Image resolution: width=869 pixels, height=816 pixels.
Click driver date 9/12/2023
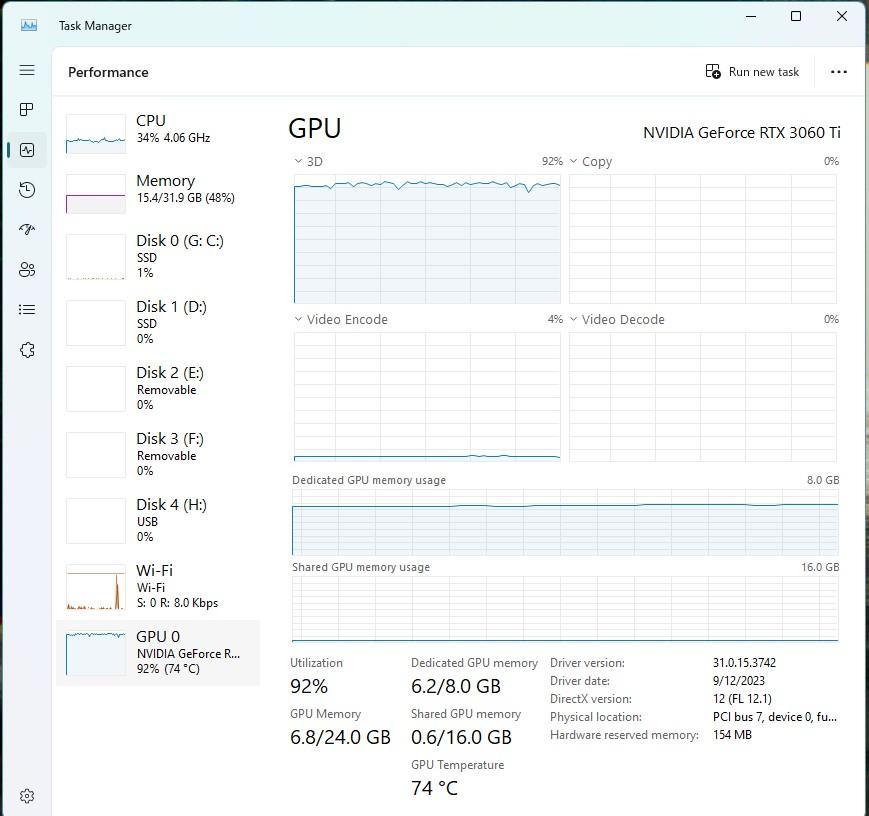(x=739, y=681)
